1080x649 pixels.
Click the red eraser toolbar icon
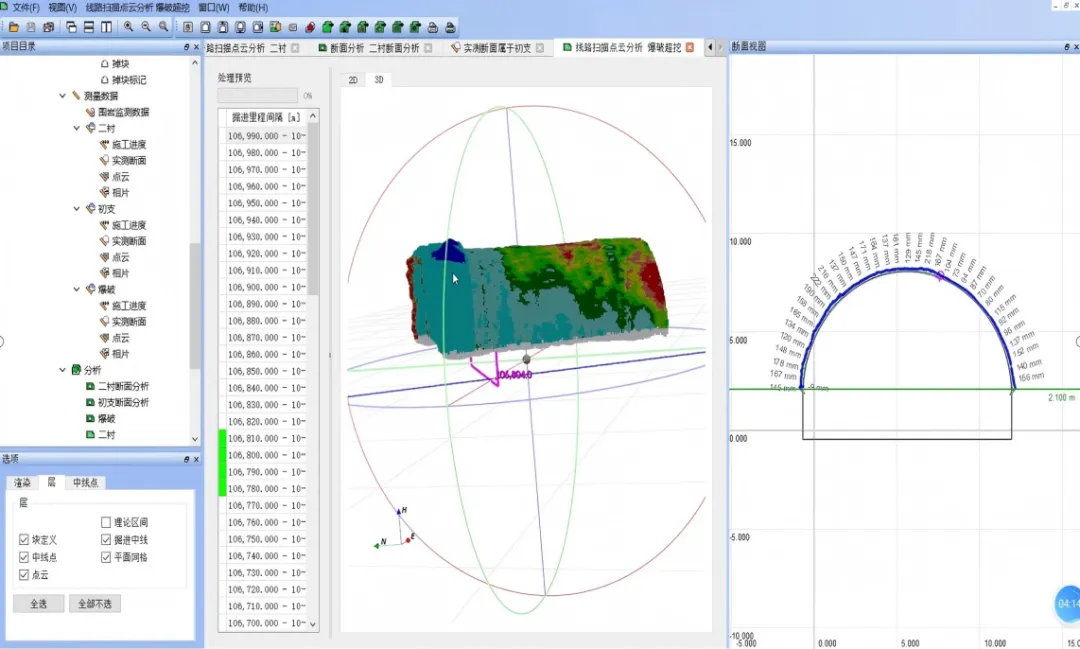pyautogui.click(x=310, y=28)
